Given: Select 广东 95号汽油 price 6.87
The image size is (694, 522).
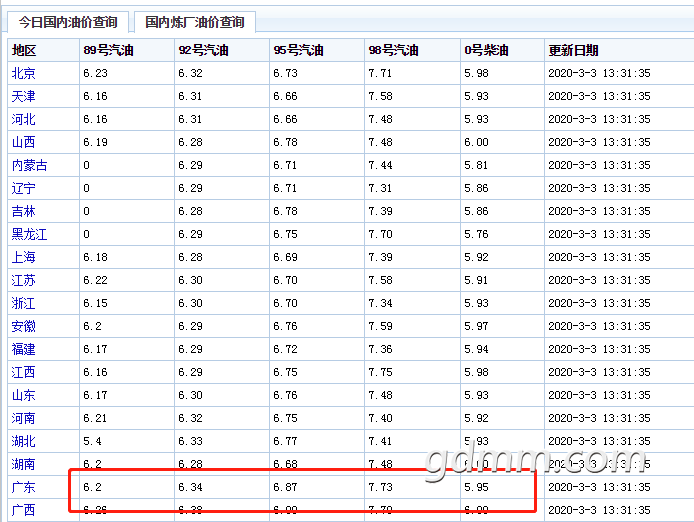Looking at the screenshot, I should 285,487.
